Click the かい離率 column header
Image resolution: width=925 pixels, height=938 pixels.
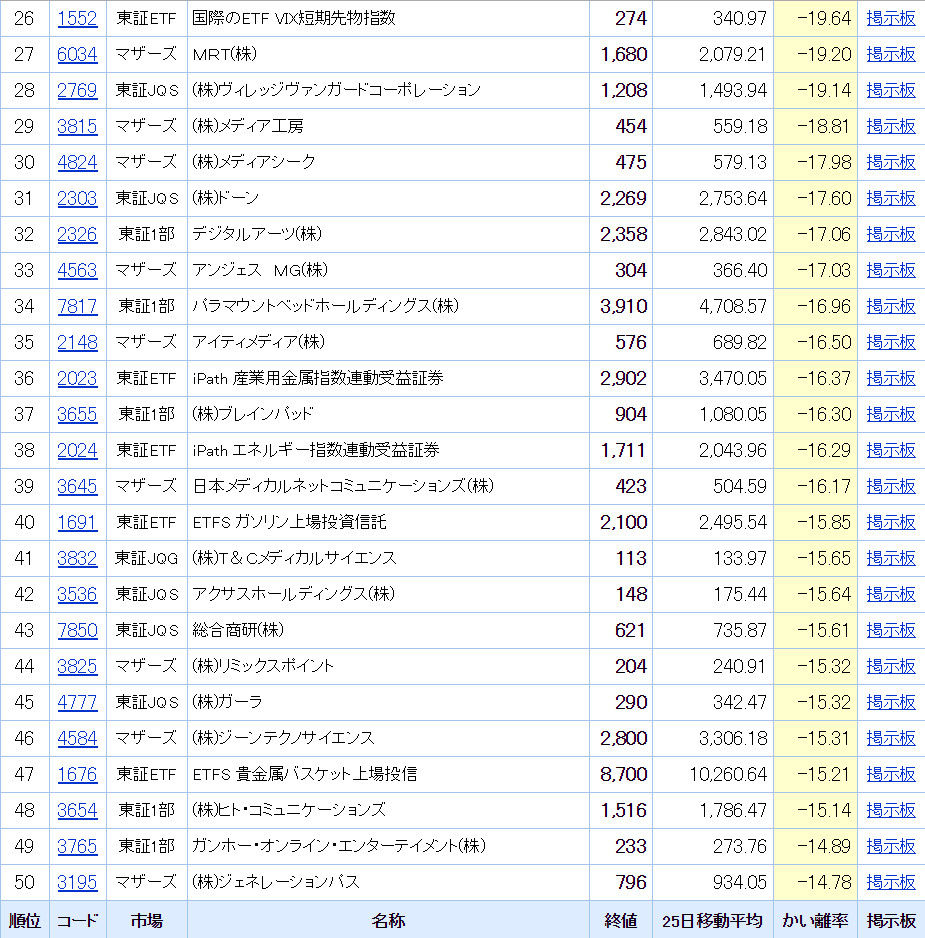coord(815,920)
